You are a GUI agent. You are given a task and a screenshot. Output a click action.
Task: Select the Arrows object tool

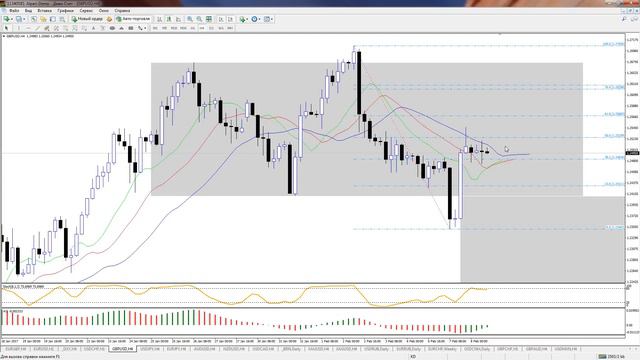pos(140,28)
